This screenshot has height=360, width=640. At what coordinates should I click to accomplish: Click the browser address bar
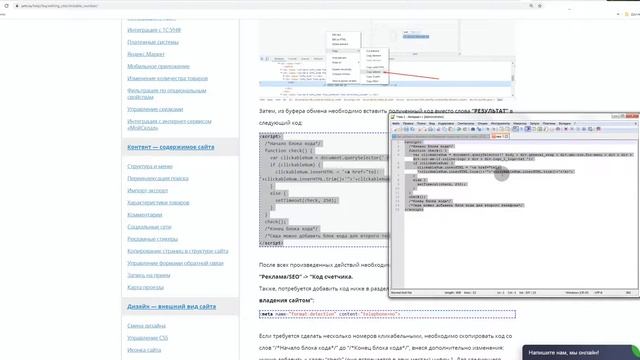tap(269, 6)
